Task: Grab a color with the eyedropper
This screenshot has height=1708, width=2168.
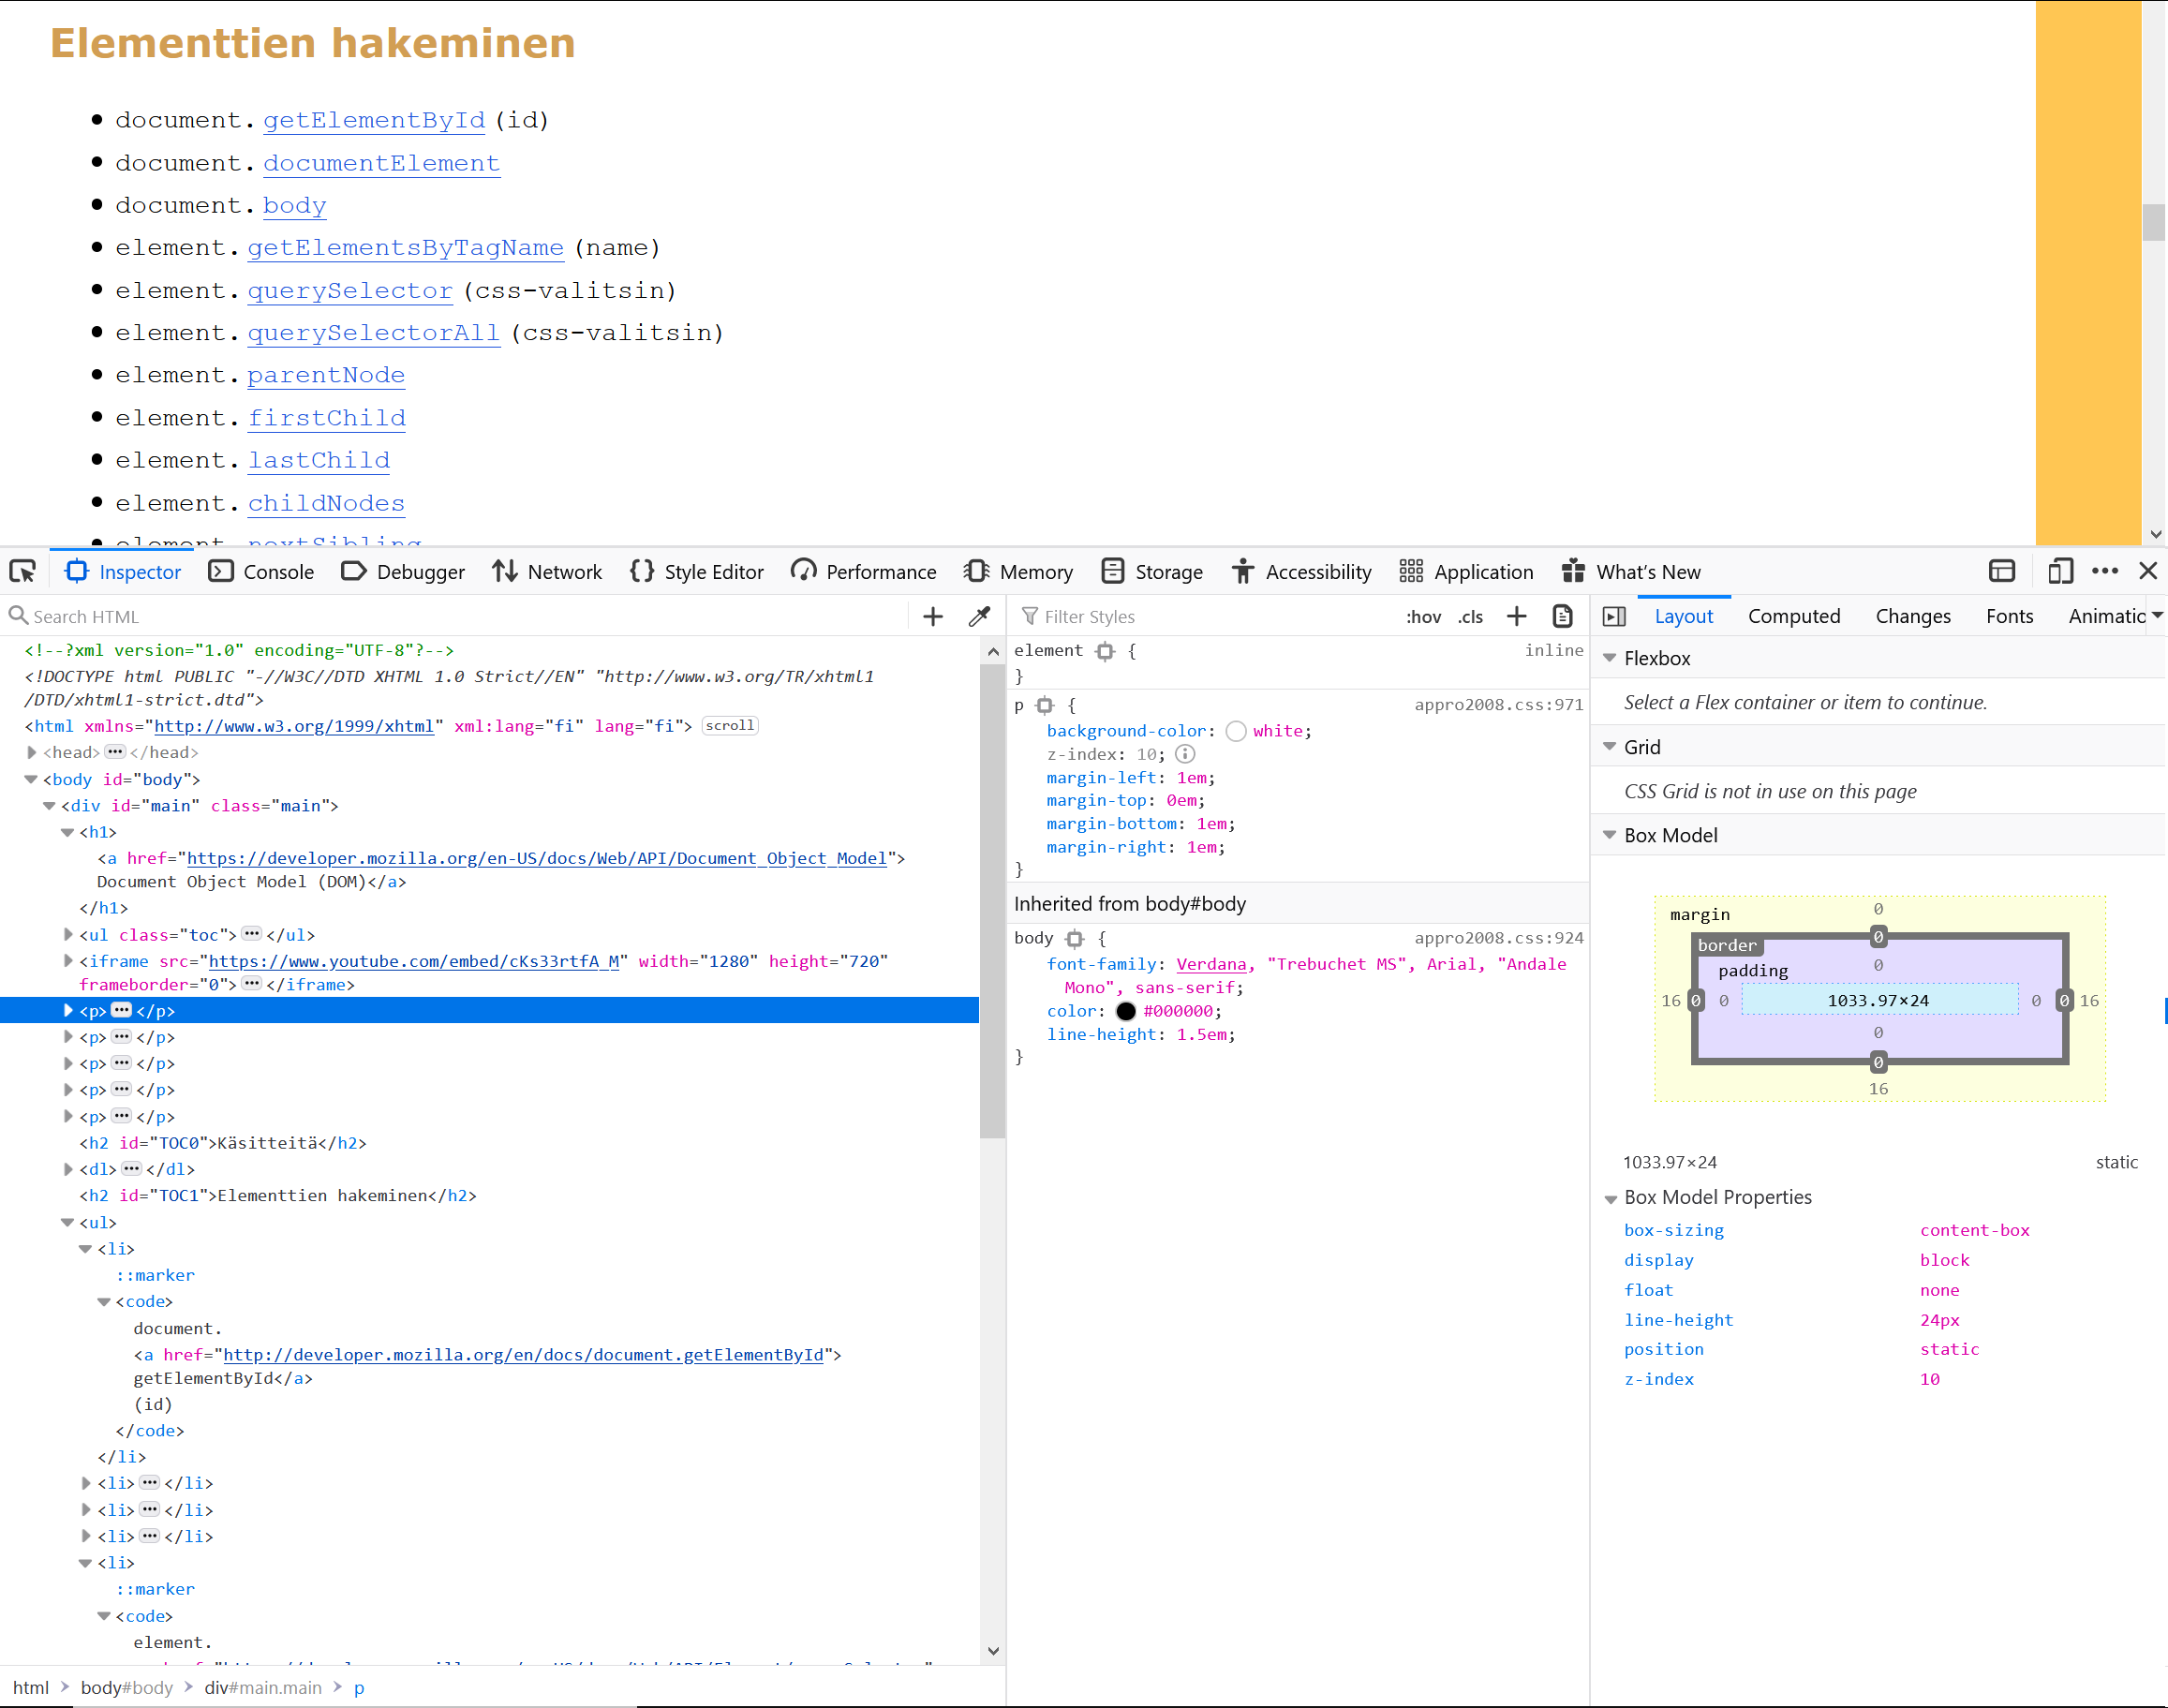Action: [x=980, y=616]
